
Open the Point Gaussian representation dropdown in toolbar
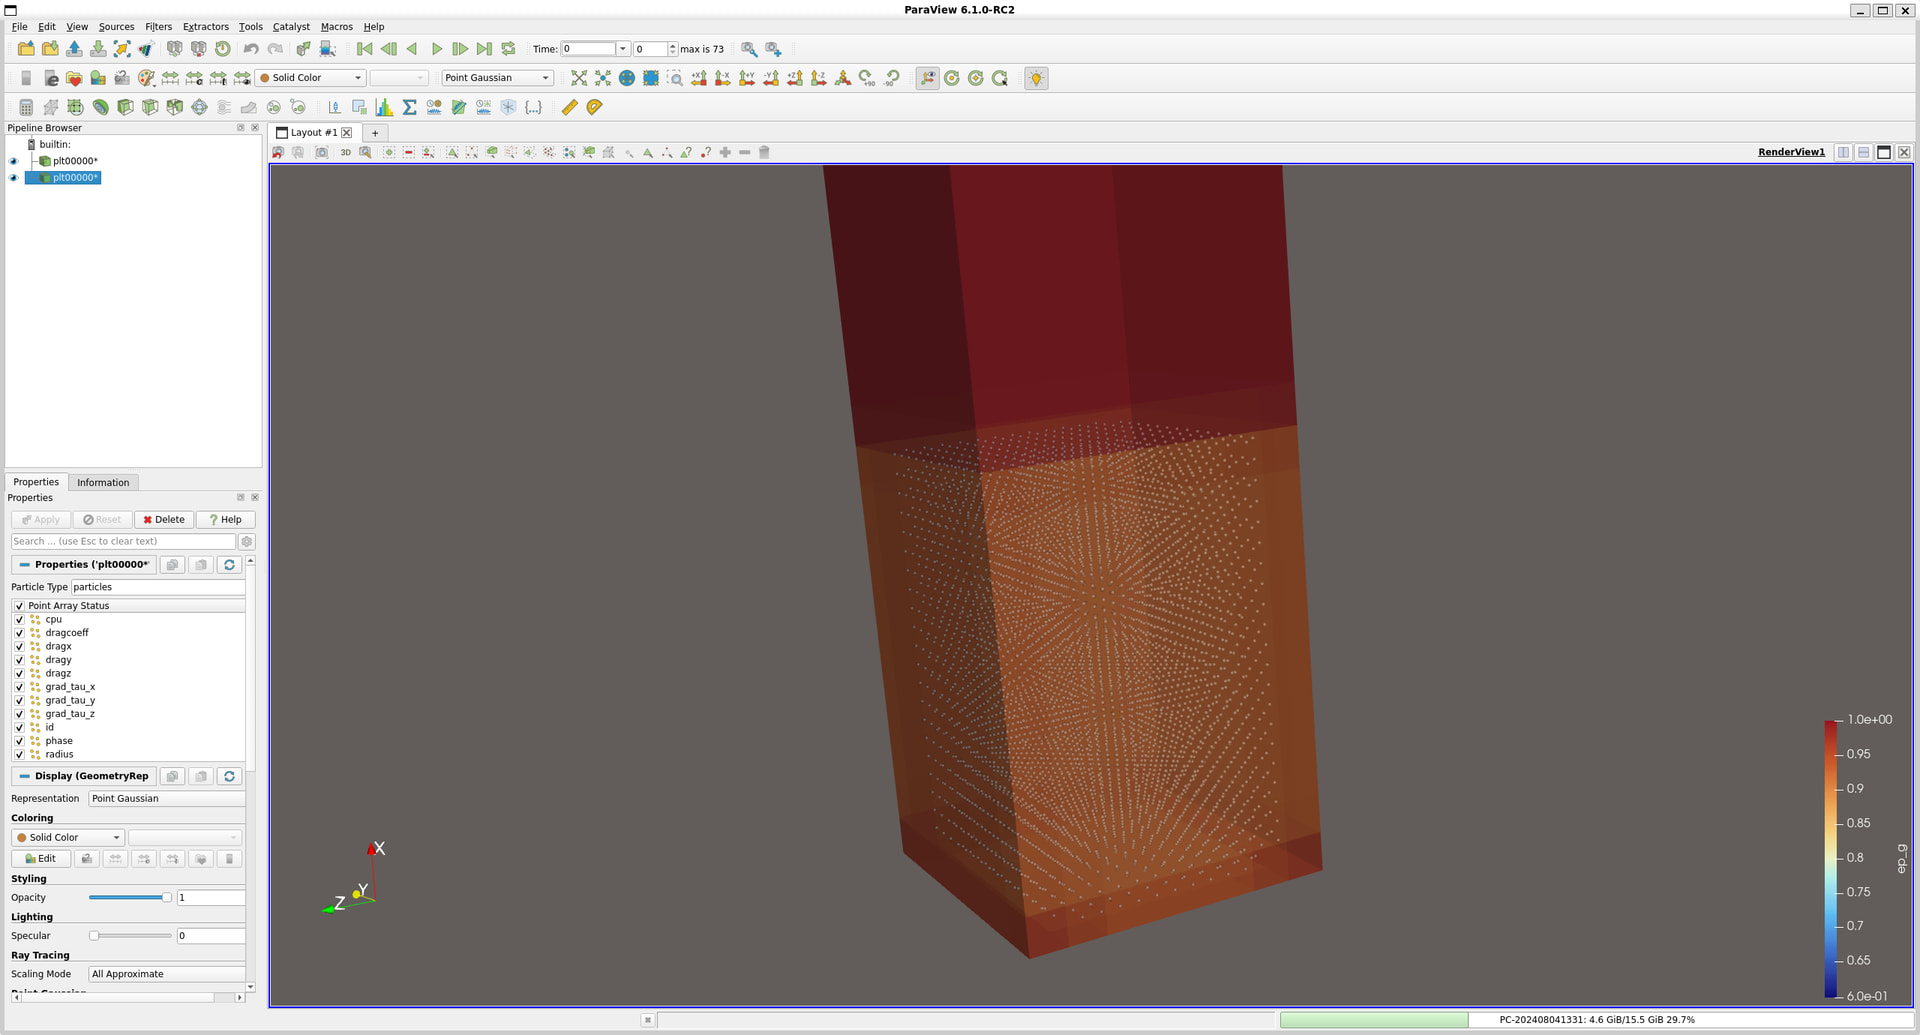497,78
